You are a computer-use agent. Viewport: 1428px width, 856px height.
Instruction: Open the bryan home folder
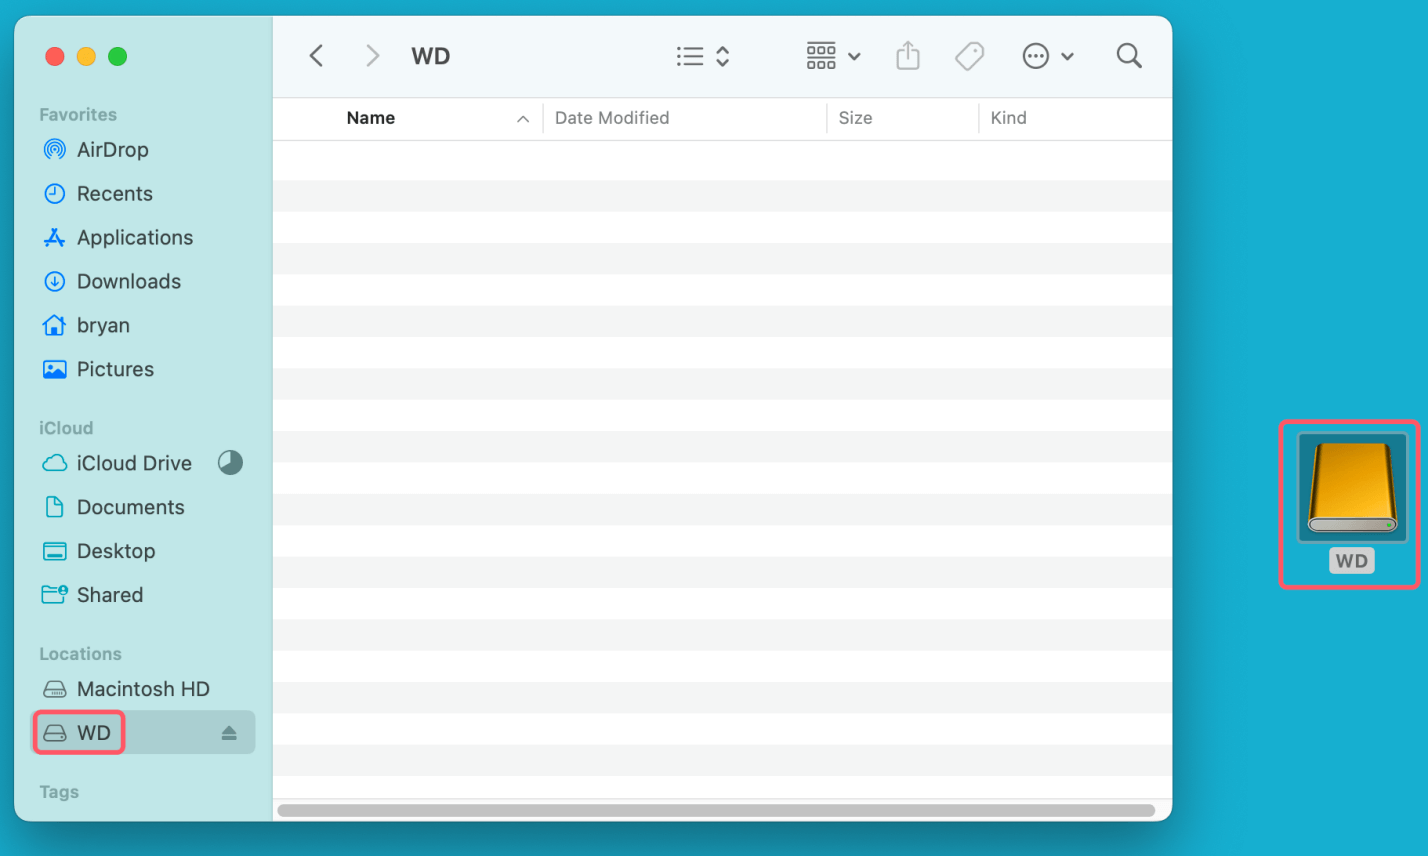click(103, 325)
